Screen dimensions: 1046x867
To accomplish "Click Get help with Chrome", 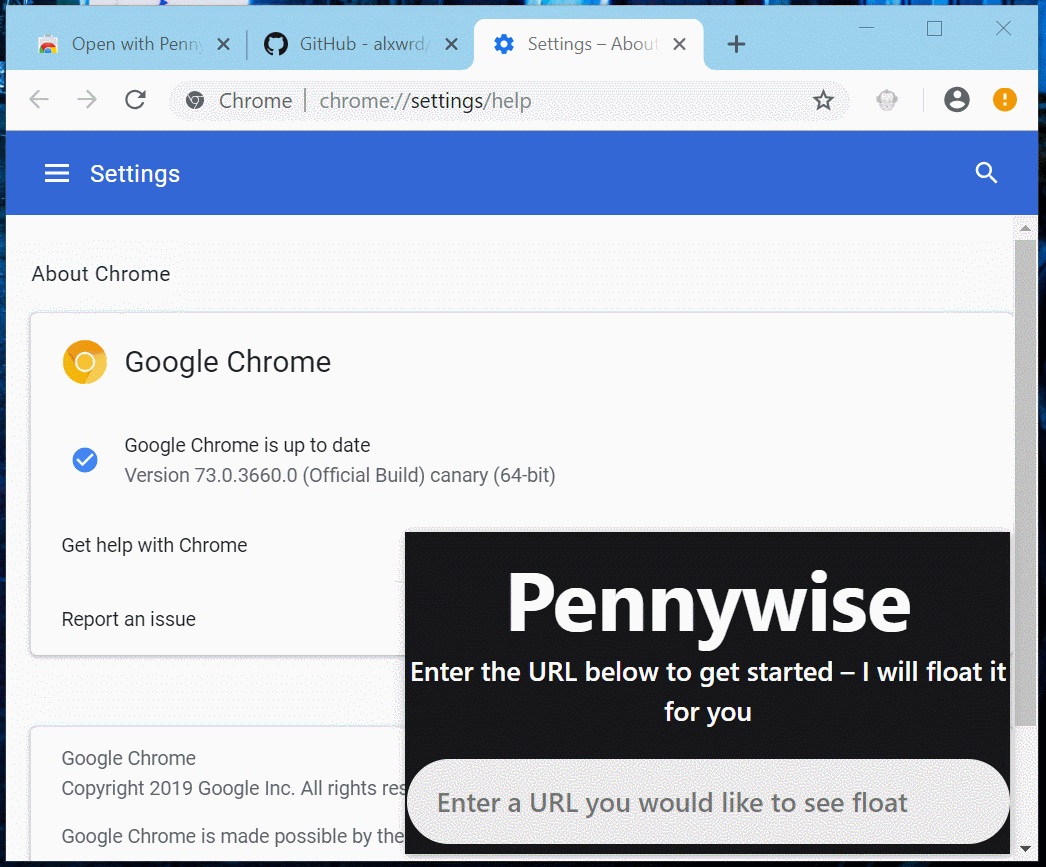I will (154, 545).
